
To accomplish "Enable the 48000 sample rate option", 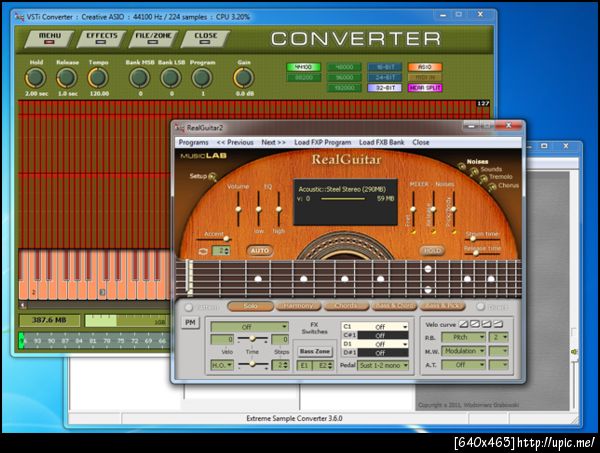I will [344, 67].
